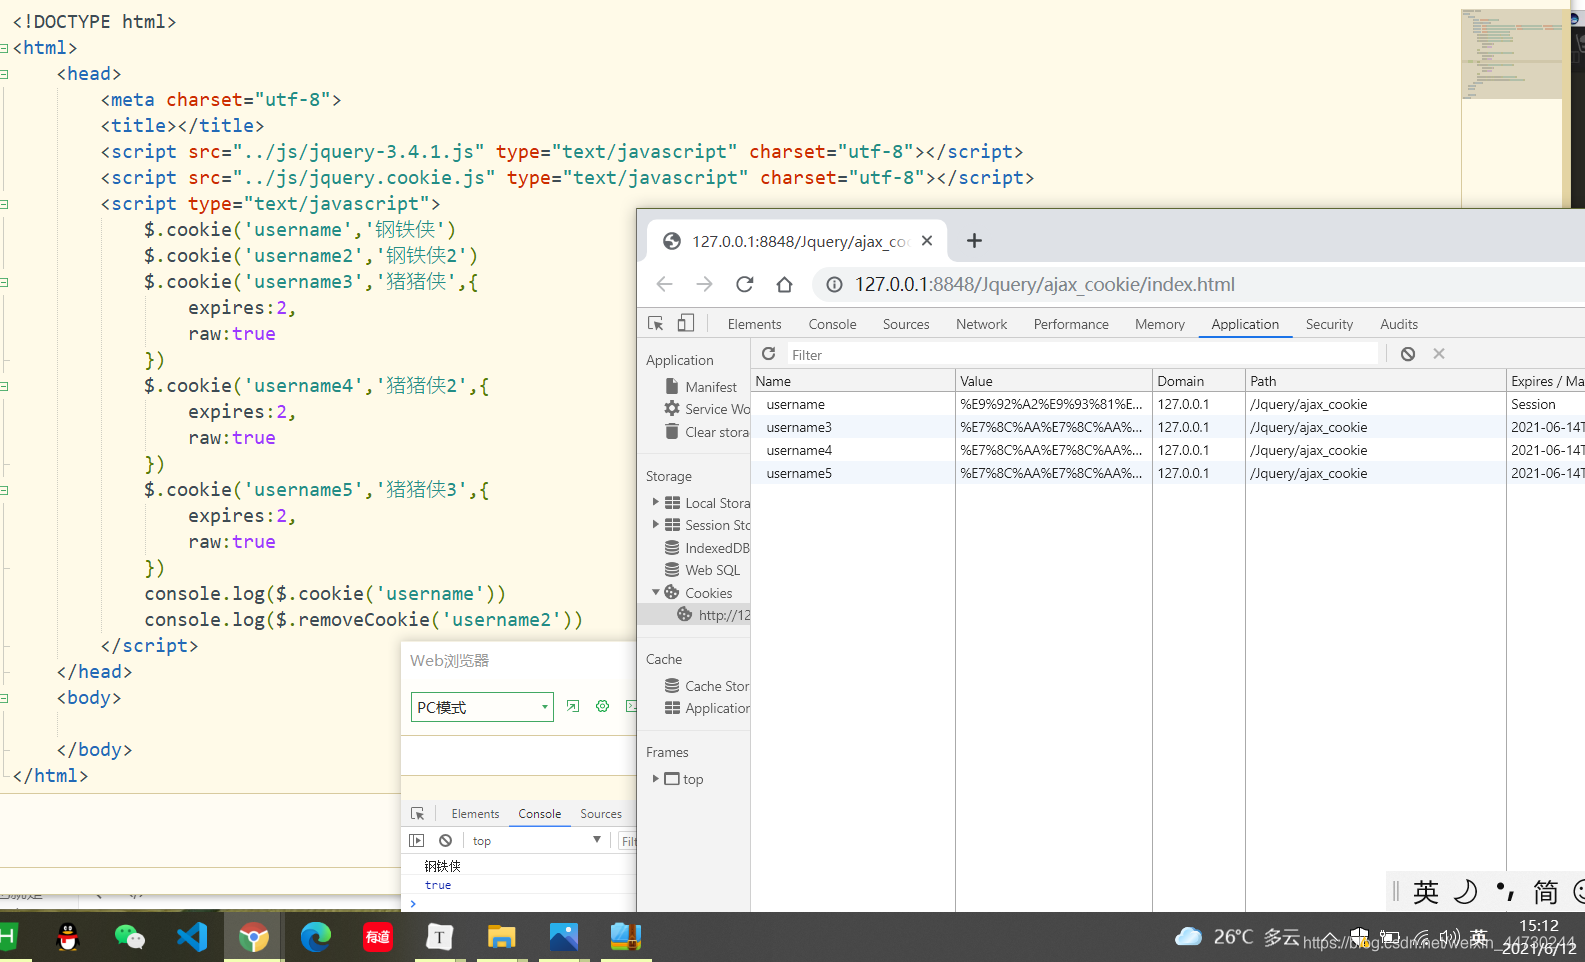
Task: Click the inspect picker in the embedded DevTools
Action: (418, 813)
